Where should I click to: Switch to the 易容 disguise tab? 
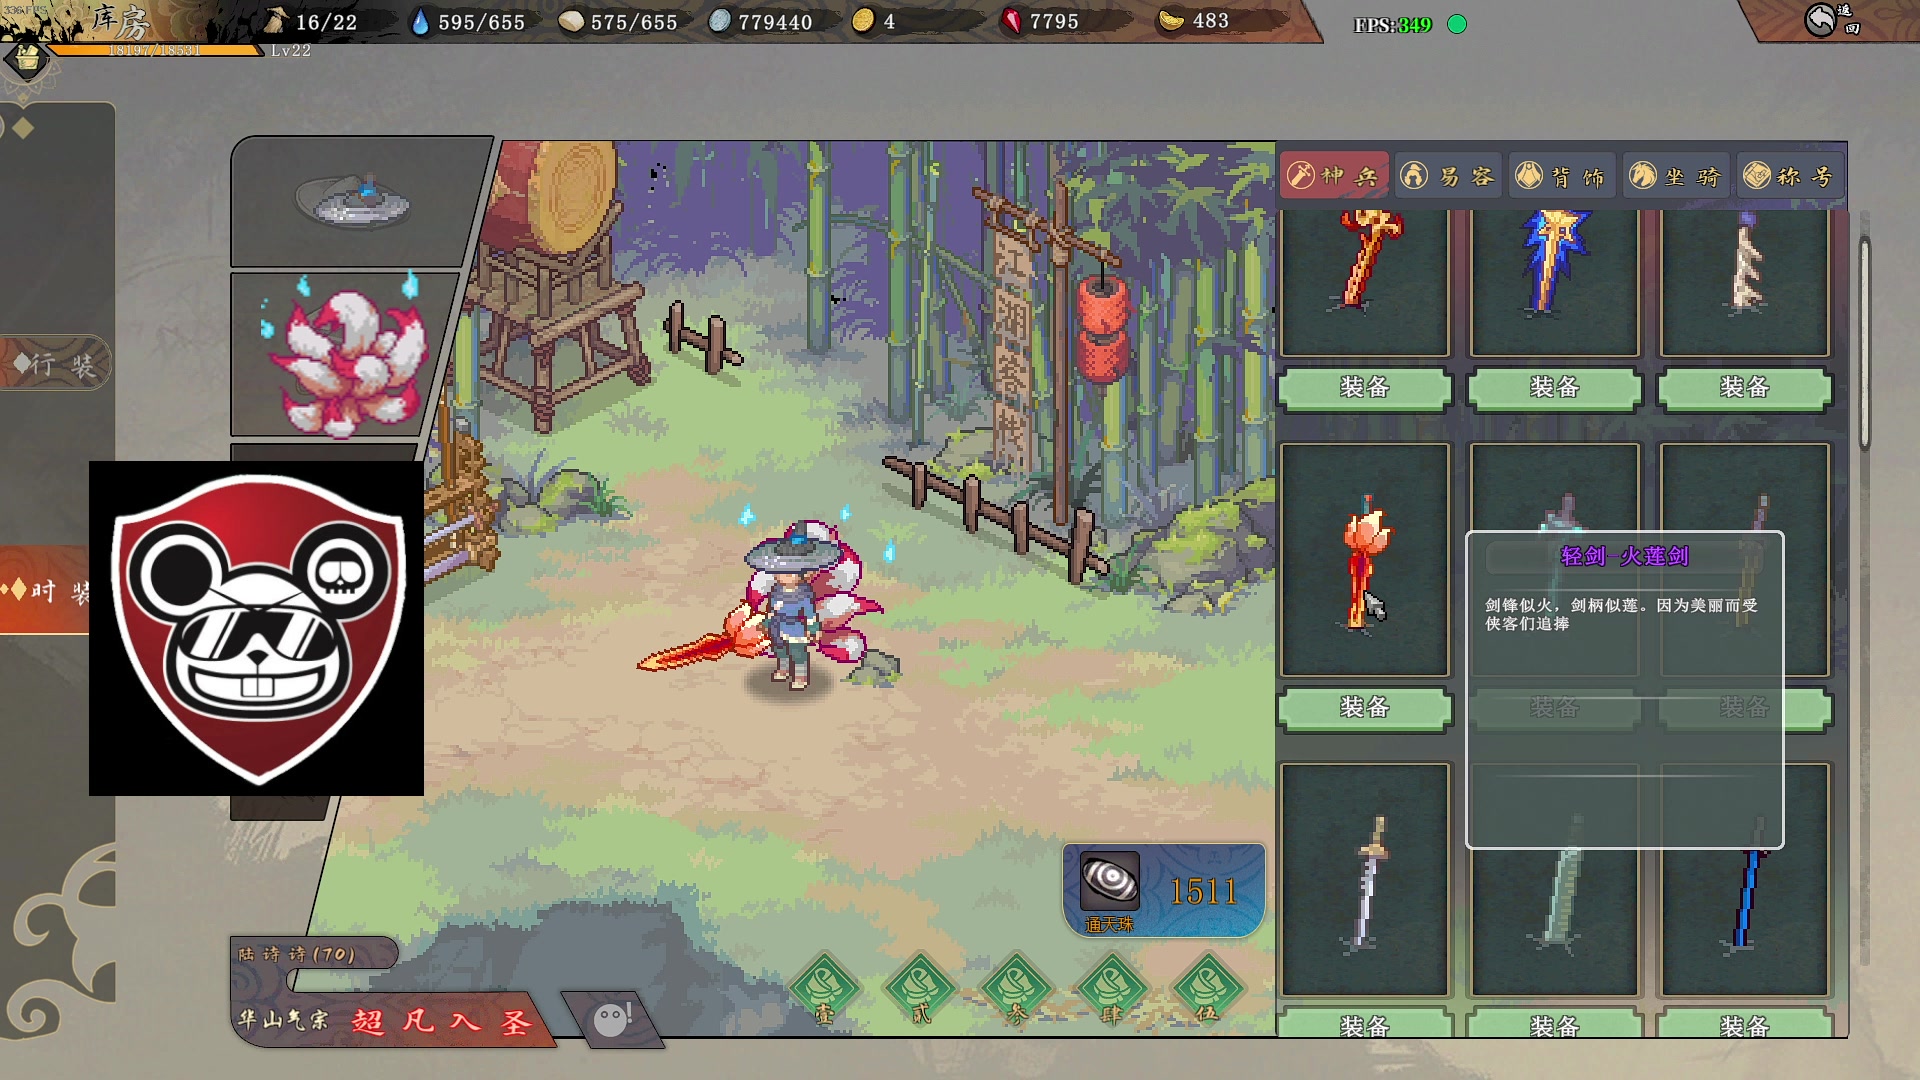[1449, 177]
